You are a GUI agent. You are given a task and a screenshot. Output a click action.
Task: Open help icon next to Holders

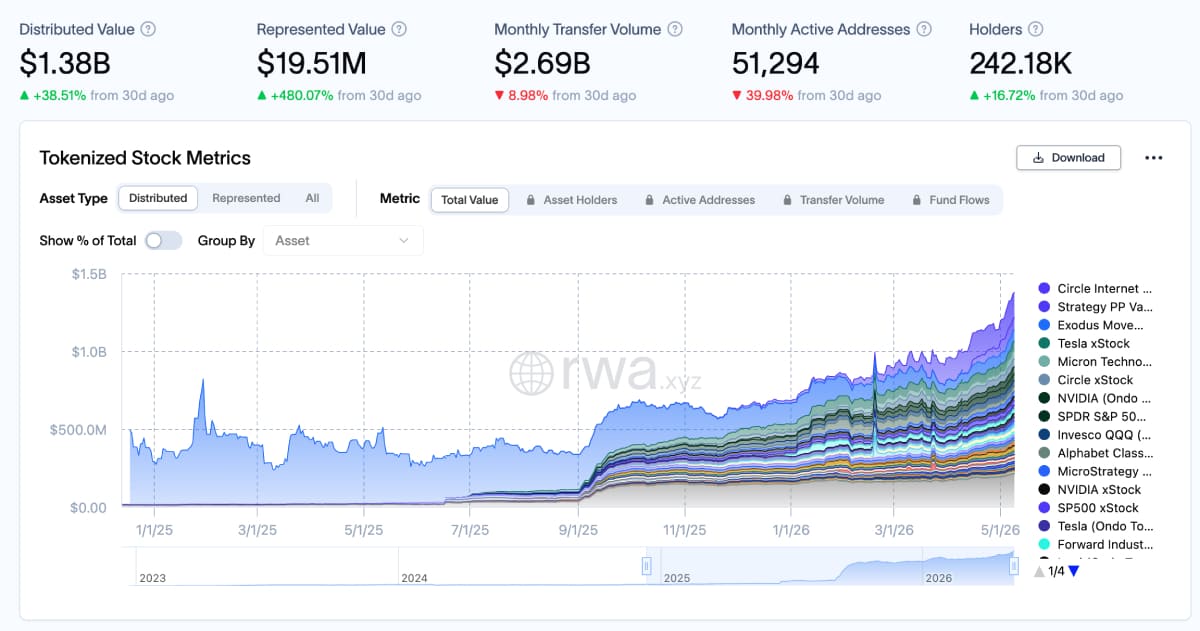(x=1036, y=30)
